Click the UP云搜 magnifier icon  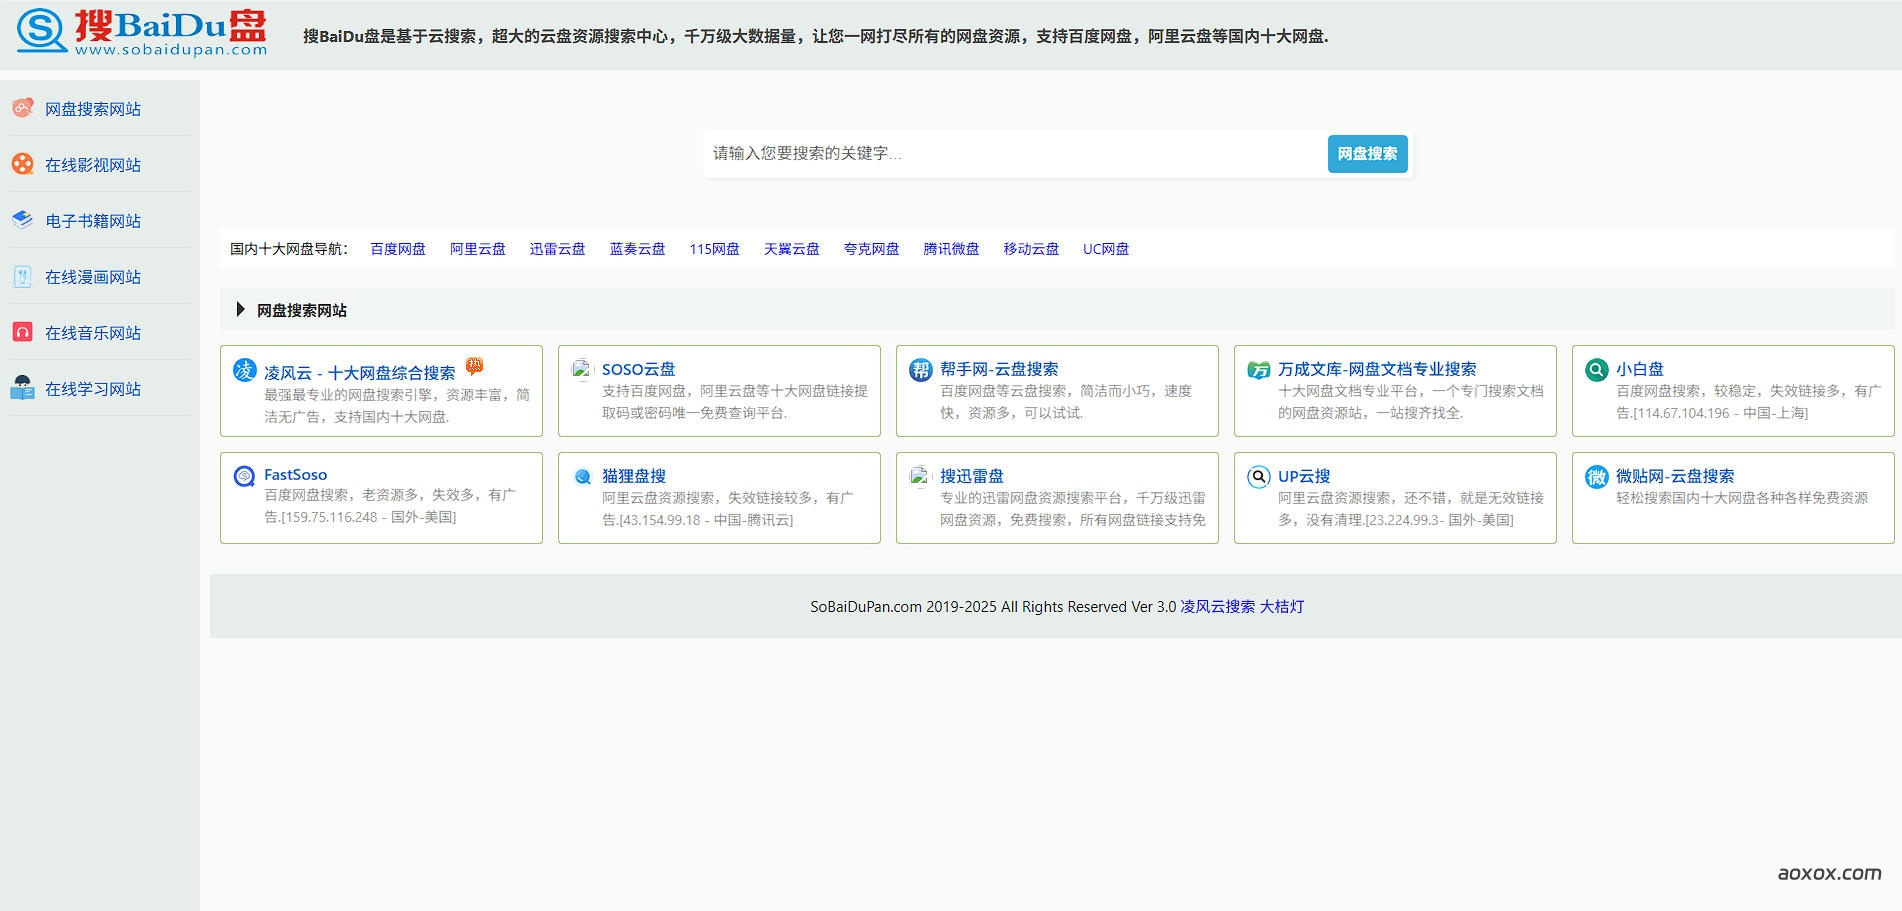(1258, 477)
